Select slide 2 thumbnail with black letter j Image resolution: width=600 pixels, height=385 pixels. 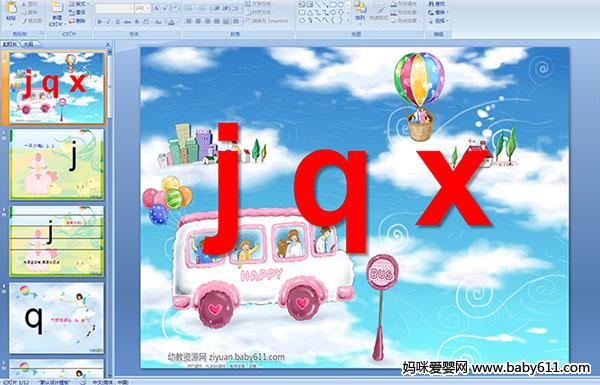pyautogui.click(x=57, y=164)
